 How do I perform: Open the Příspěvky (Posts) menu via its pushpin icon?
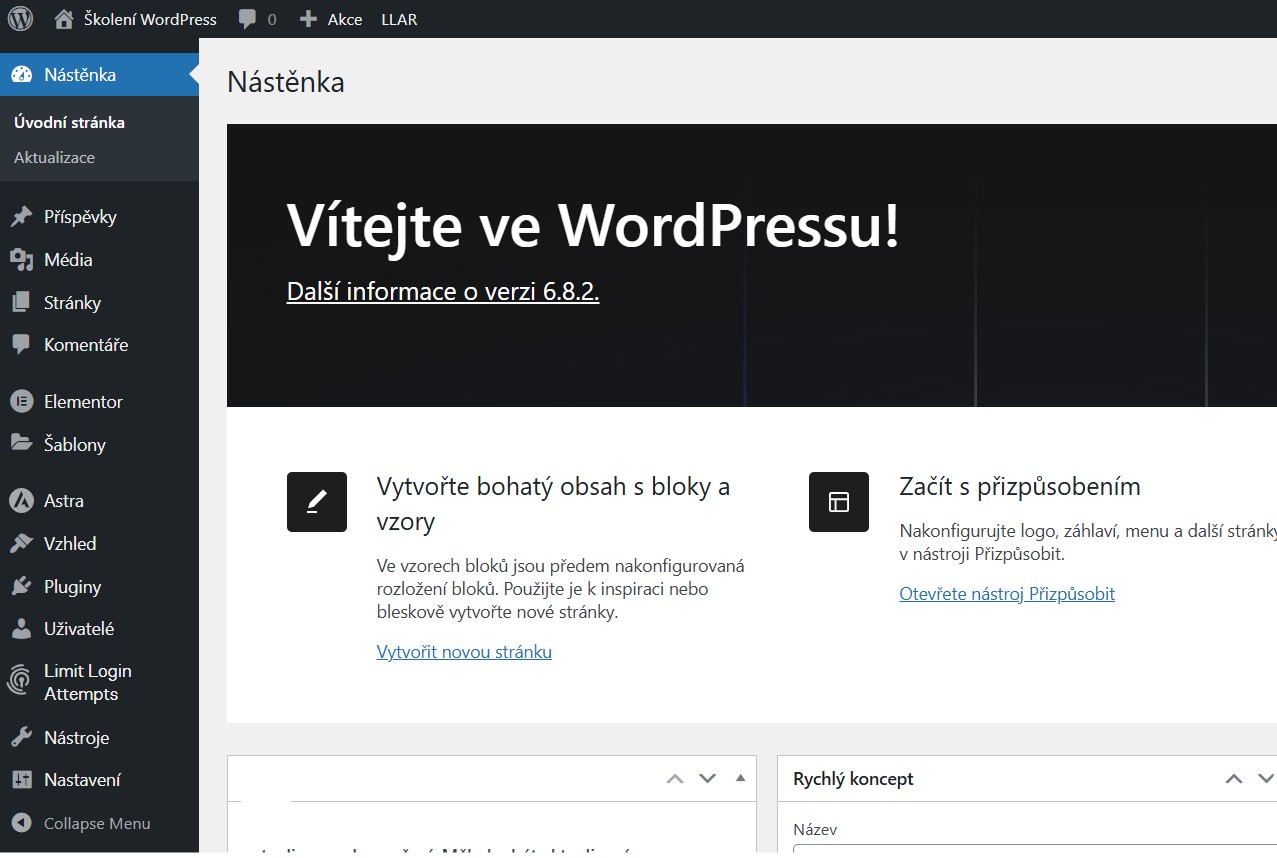[x=20, y=216]
